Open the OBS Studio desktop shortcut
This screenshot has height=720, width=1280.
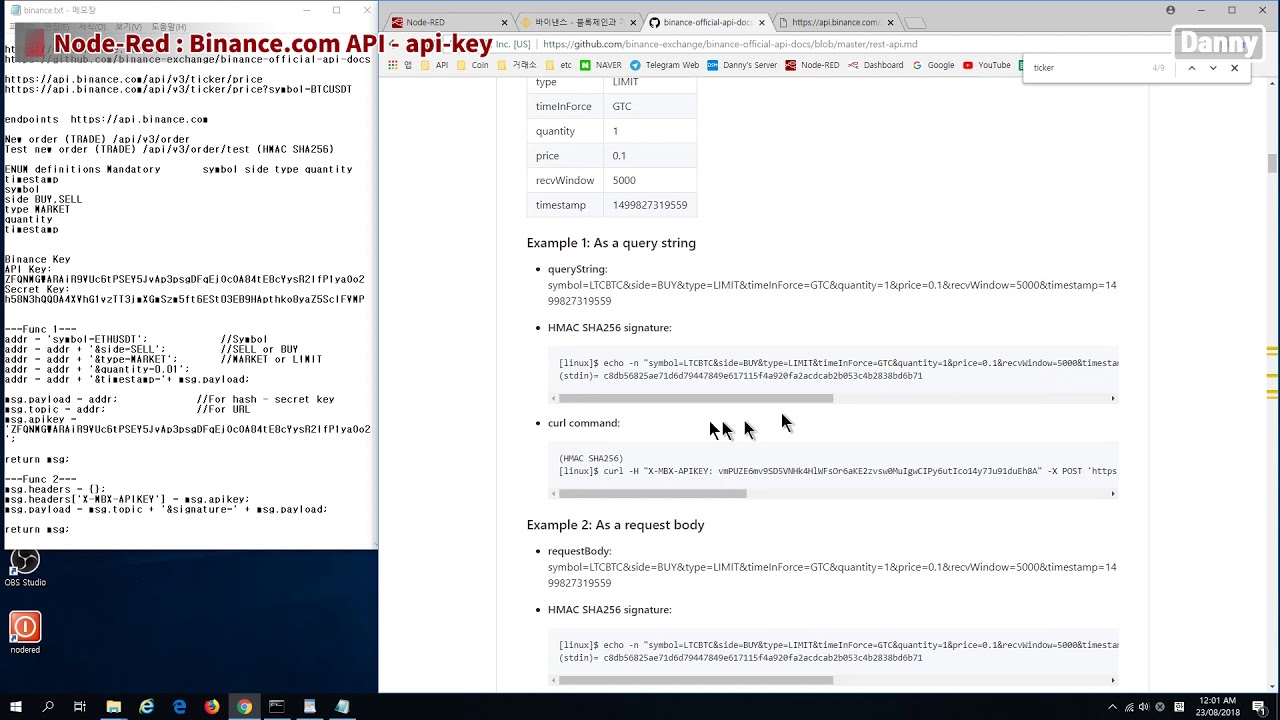pyautogui.click(x=25, y=567)
